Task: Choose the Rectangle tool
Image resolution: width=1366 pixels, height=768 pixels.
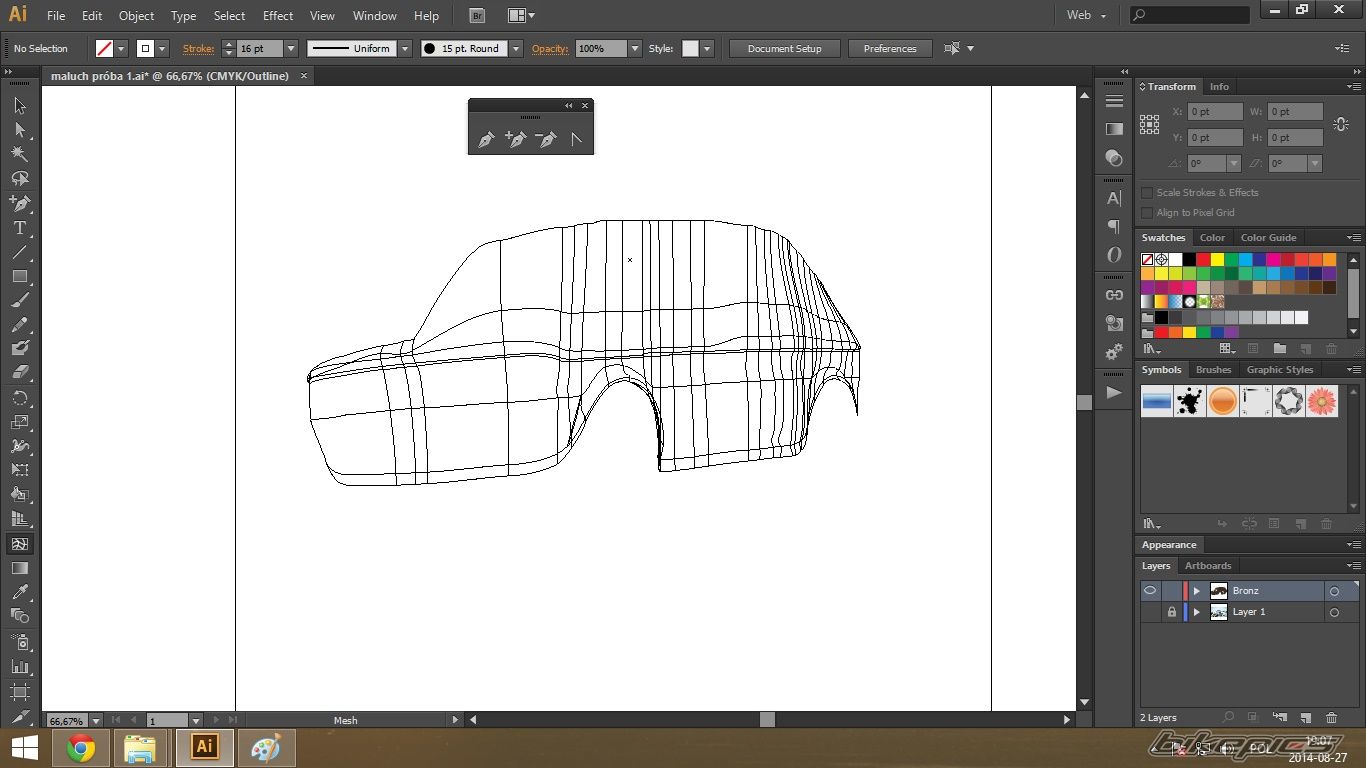Action: [x=19, y=276]
